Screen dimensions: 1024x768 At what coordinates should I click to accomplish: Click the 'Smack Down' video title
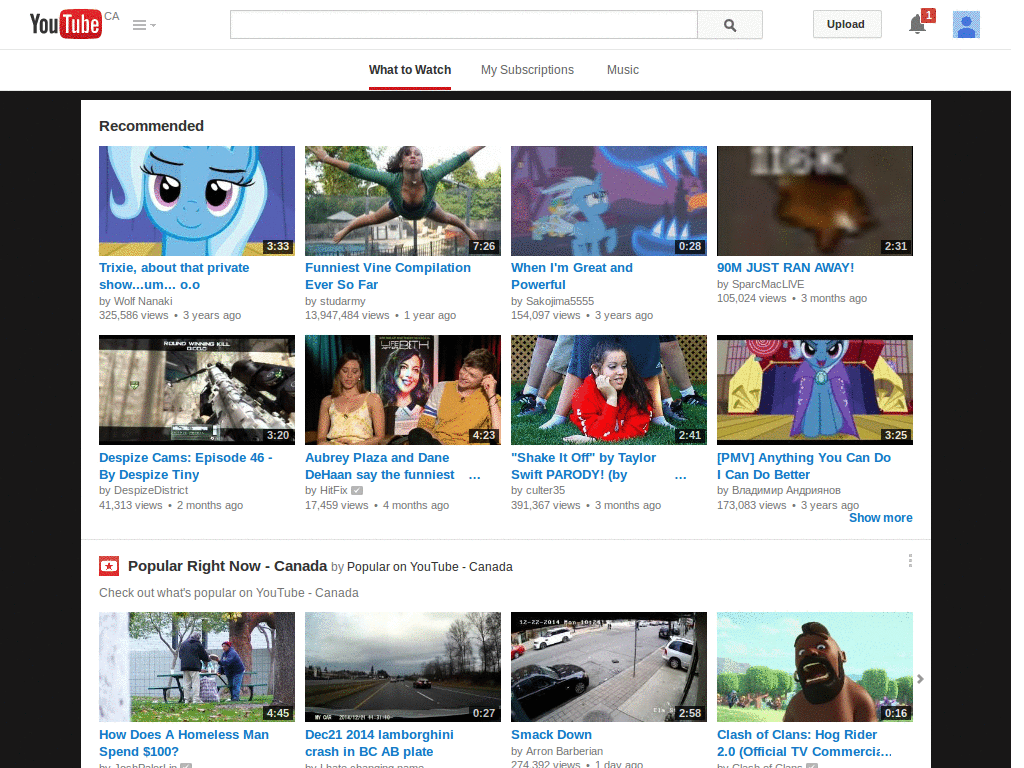pos(552,735)
